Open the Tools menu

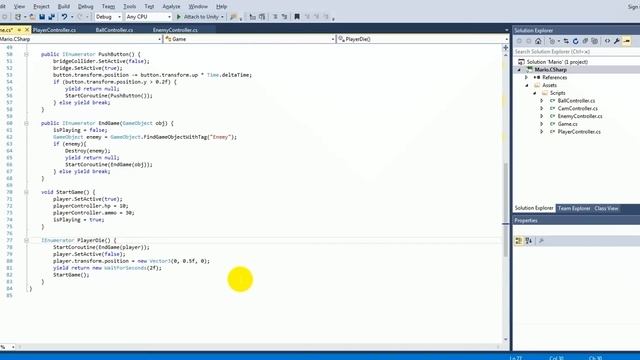[129, 7]
